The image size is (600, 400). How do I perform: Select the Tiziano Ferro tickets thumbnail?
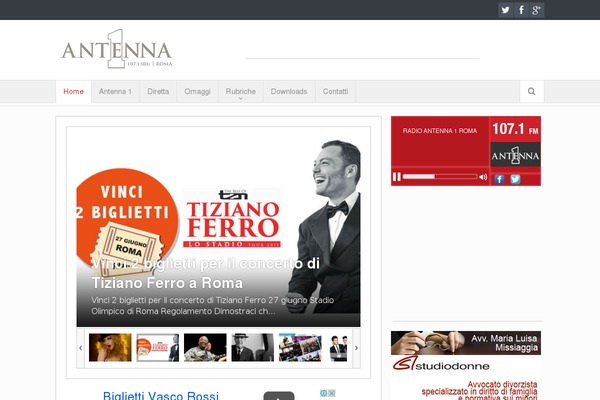[x=158, y=348]
